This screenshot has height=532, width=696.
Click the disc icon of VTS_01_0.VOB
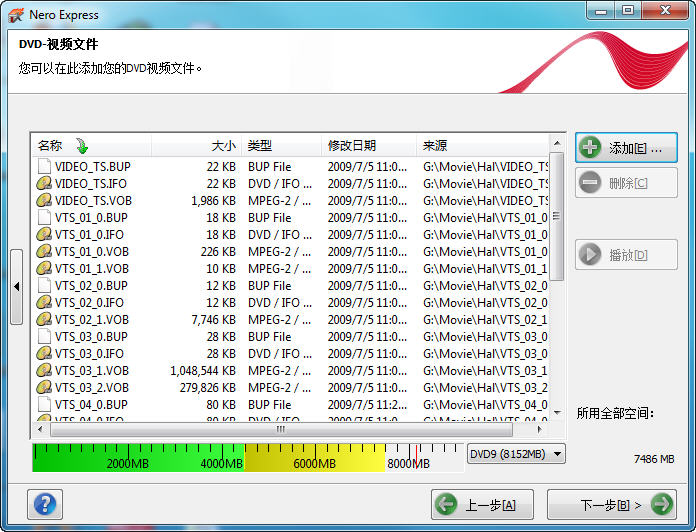(44, 251)
